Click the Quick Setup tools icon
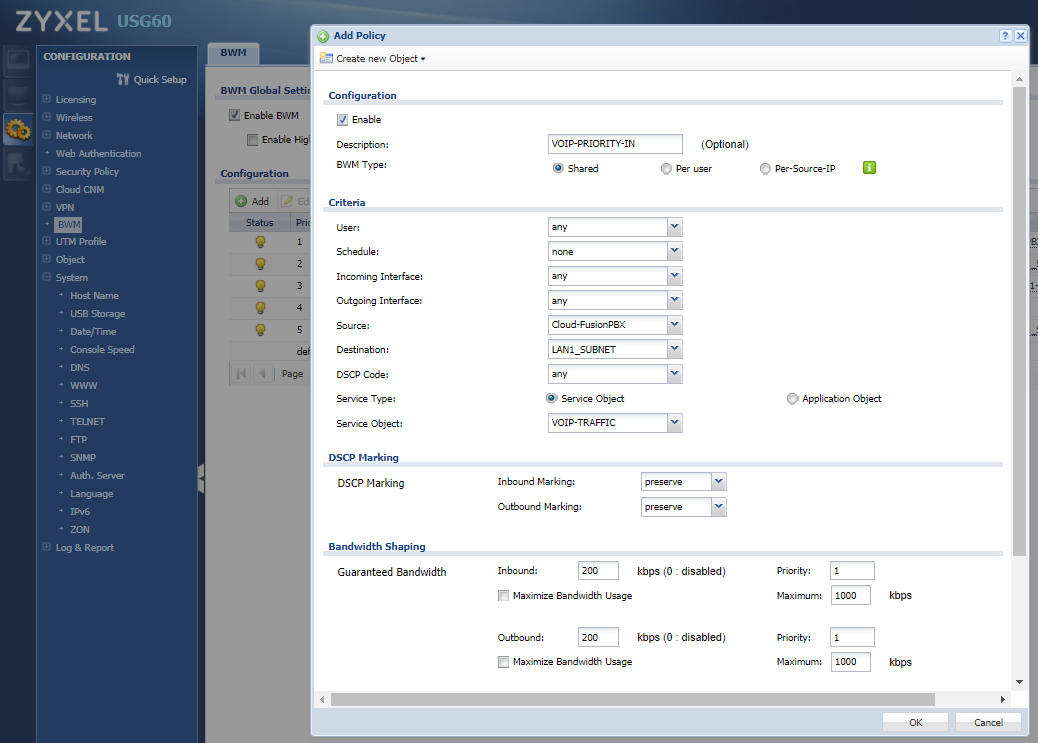1038x743 pixels. (x=123, y=79)
